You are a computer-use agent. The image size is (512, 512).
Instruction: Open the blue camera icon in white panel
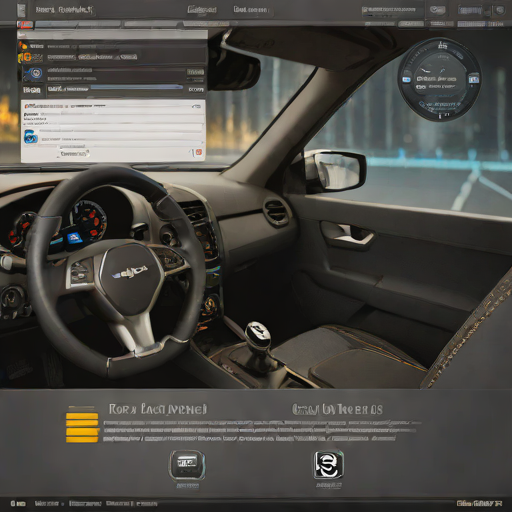[31, 137]
